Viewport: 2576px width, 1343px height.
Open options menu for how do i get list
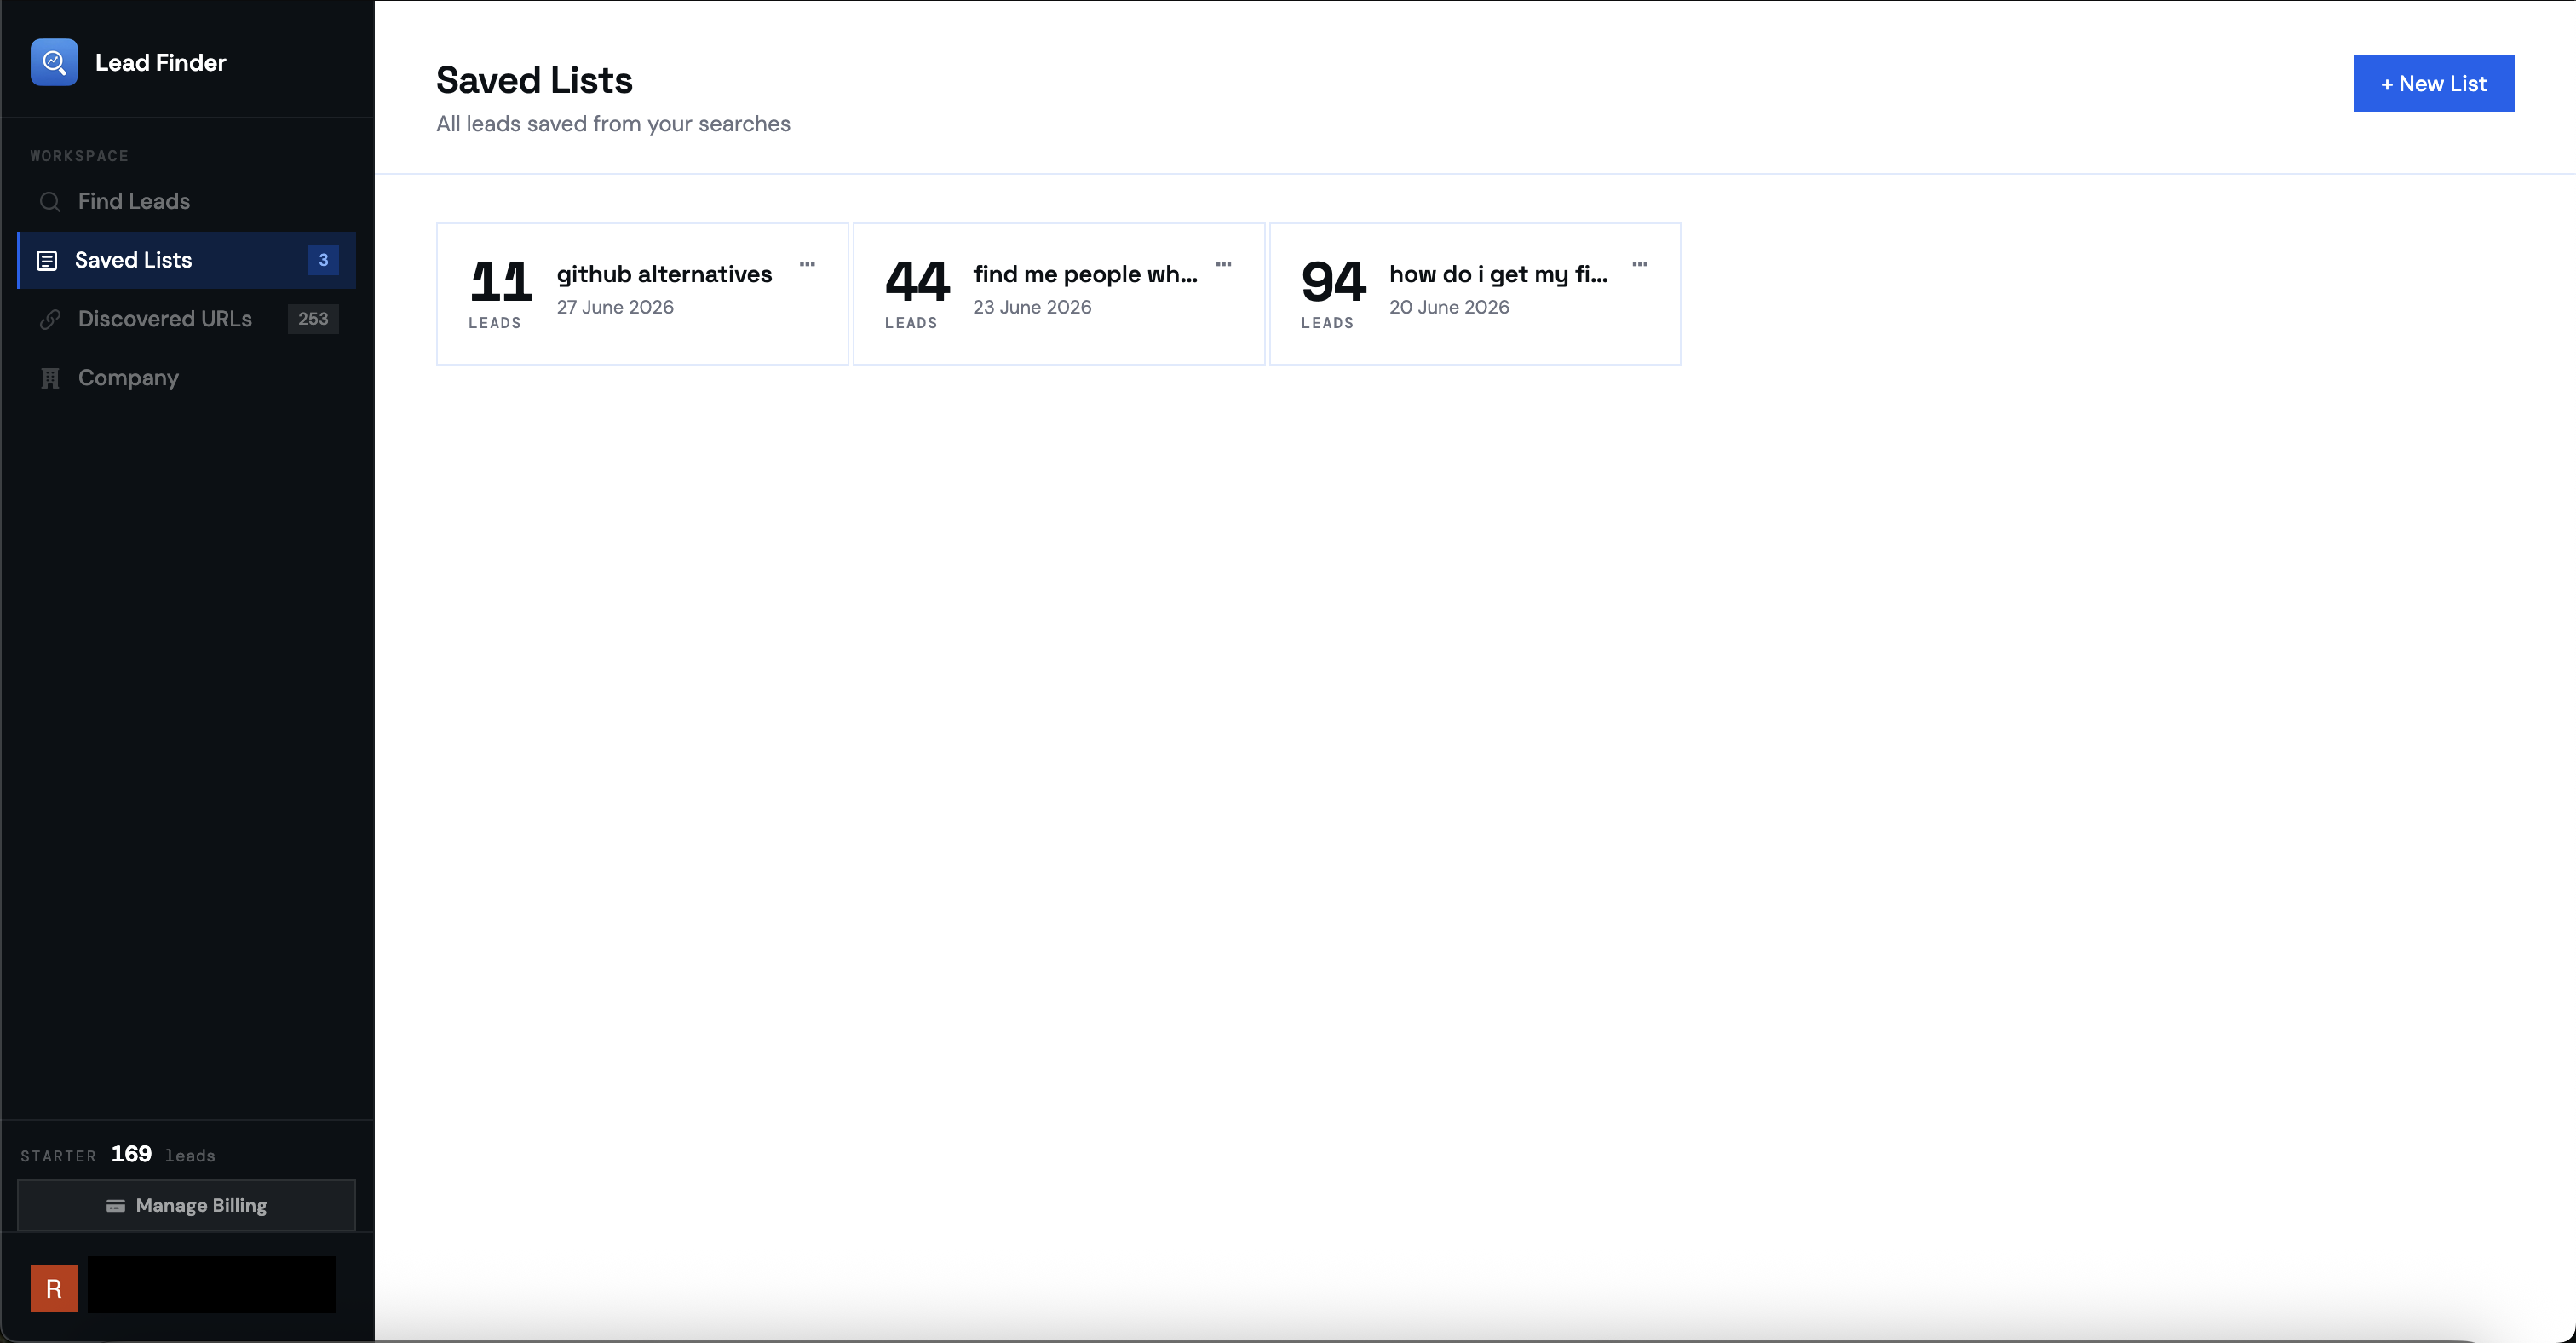[x=1640, y=265]
